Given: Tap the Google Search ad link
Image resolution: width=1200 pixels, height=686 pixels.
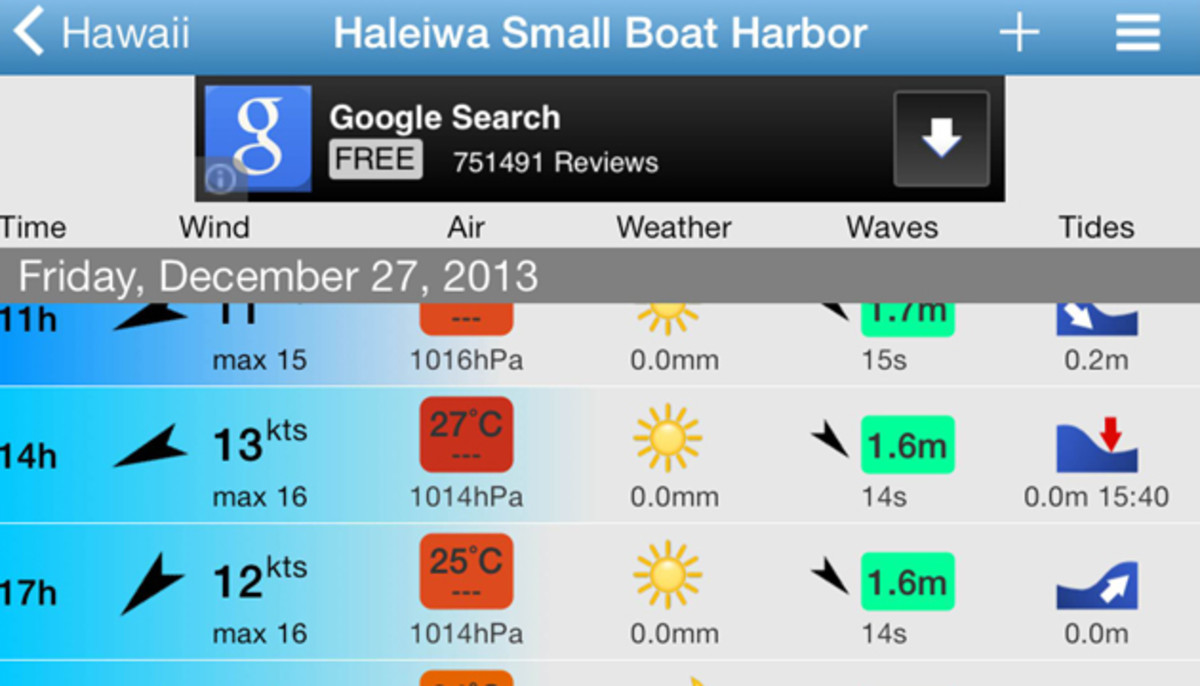Looking at the screenshot, I should (x=445, y=117).
